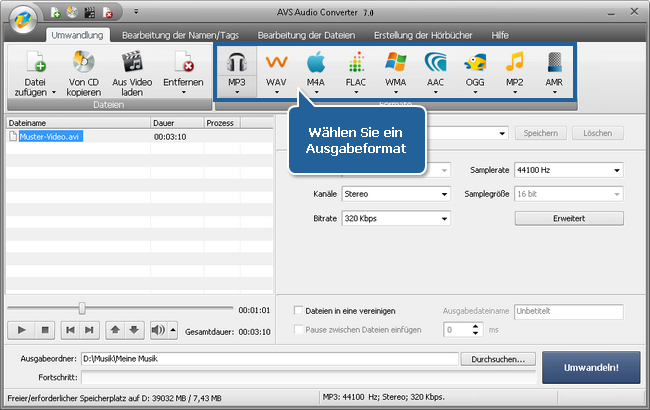Open Bearbeitung der Namen/Tags tab
This screenshot has height=410, width=650.
[x=180, y=35]
